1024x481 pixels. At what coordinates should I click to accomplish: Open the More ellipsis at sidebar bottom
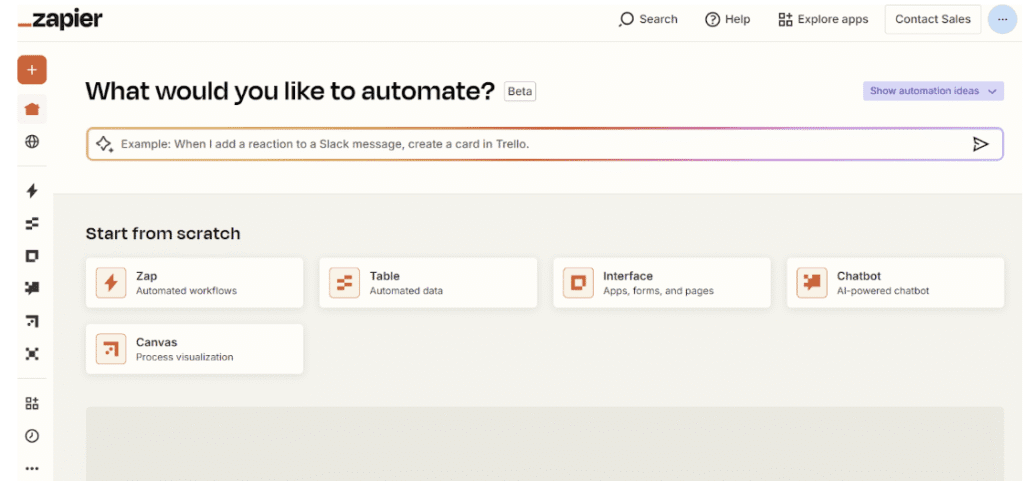point(32,468)
